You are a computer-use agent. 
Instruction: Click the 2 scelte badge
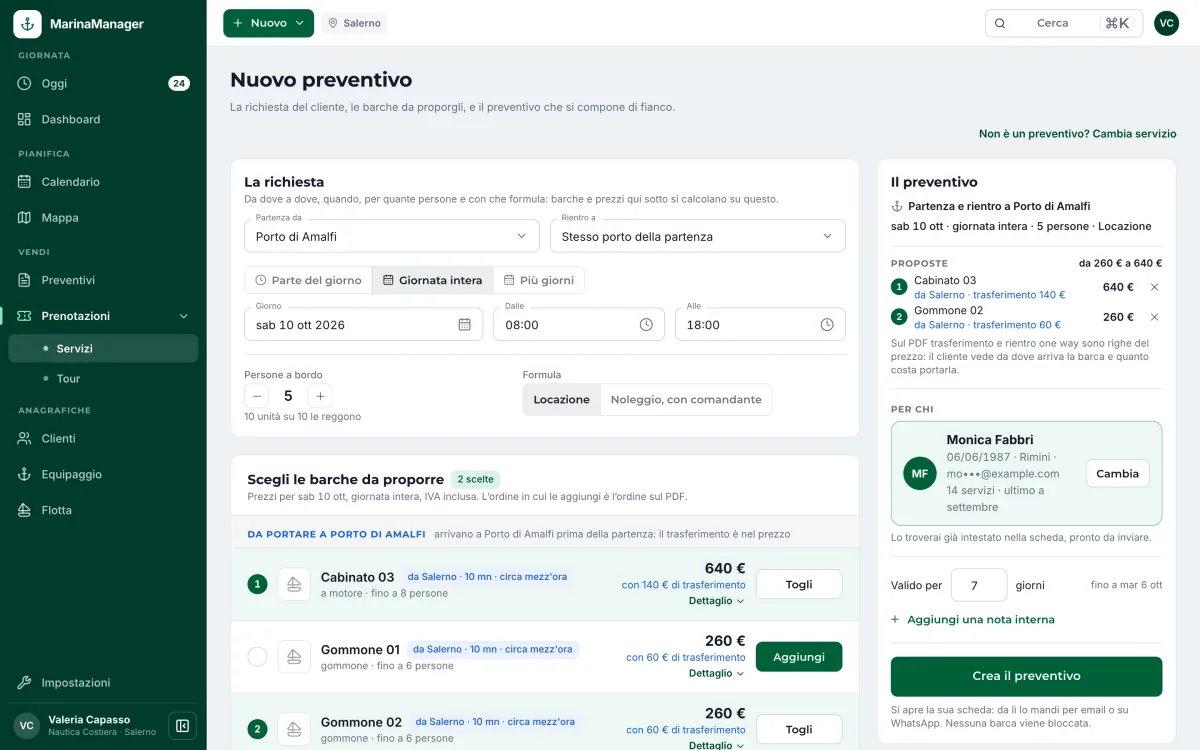pyautogui.click(x=475, y=479)
